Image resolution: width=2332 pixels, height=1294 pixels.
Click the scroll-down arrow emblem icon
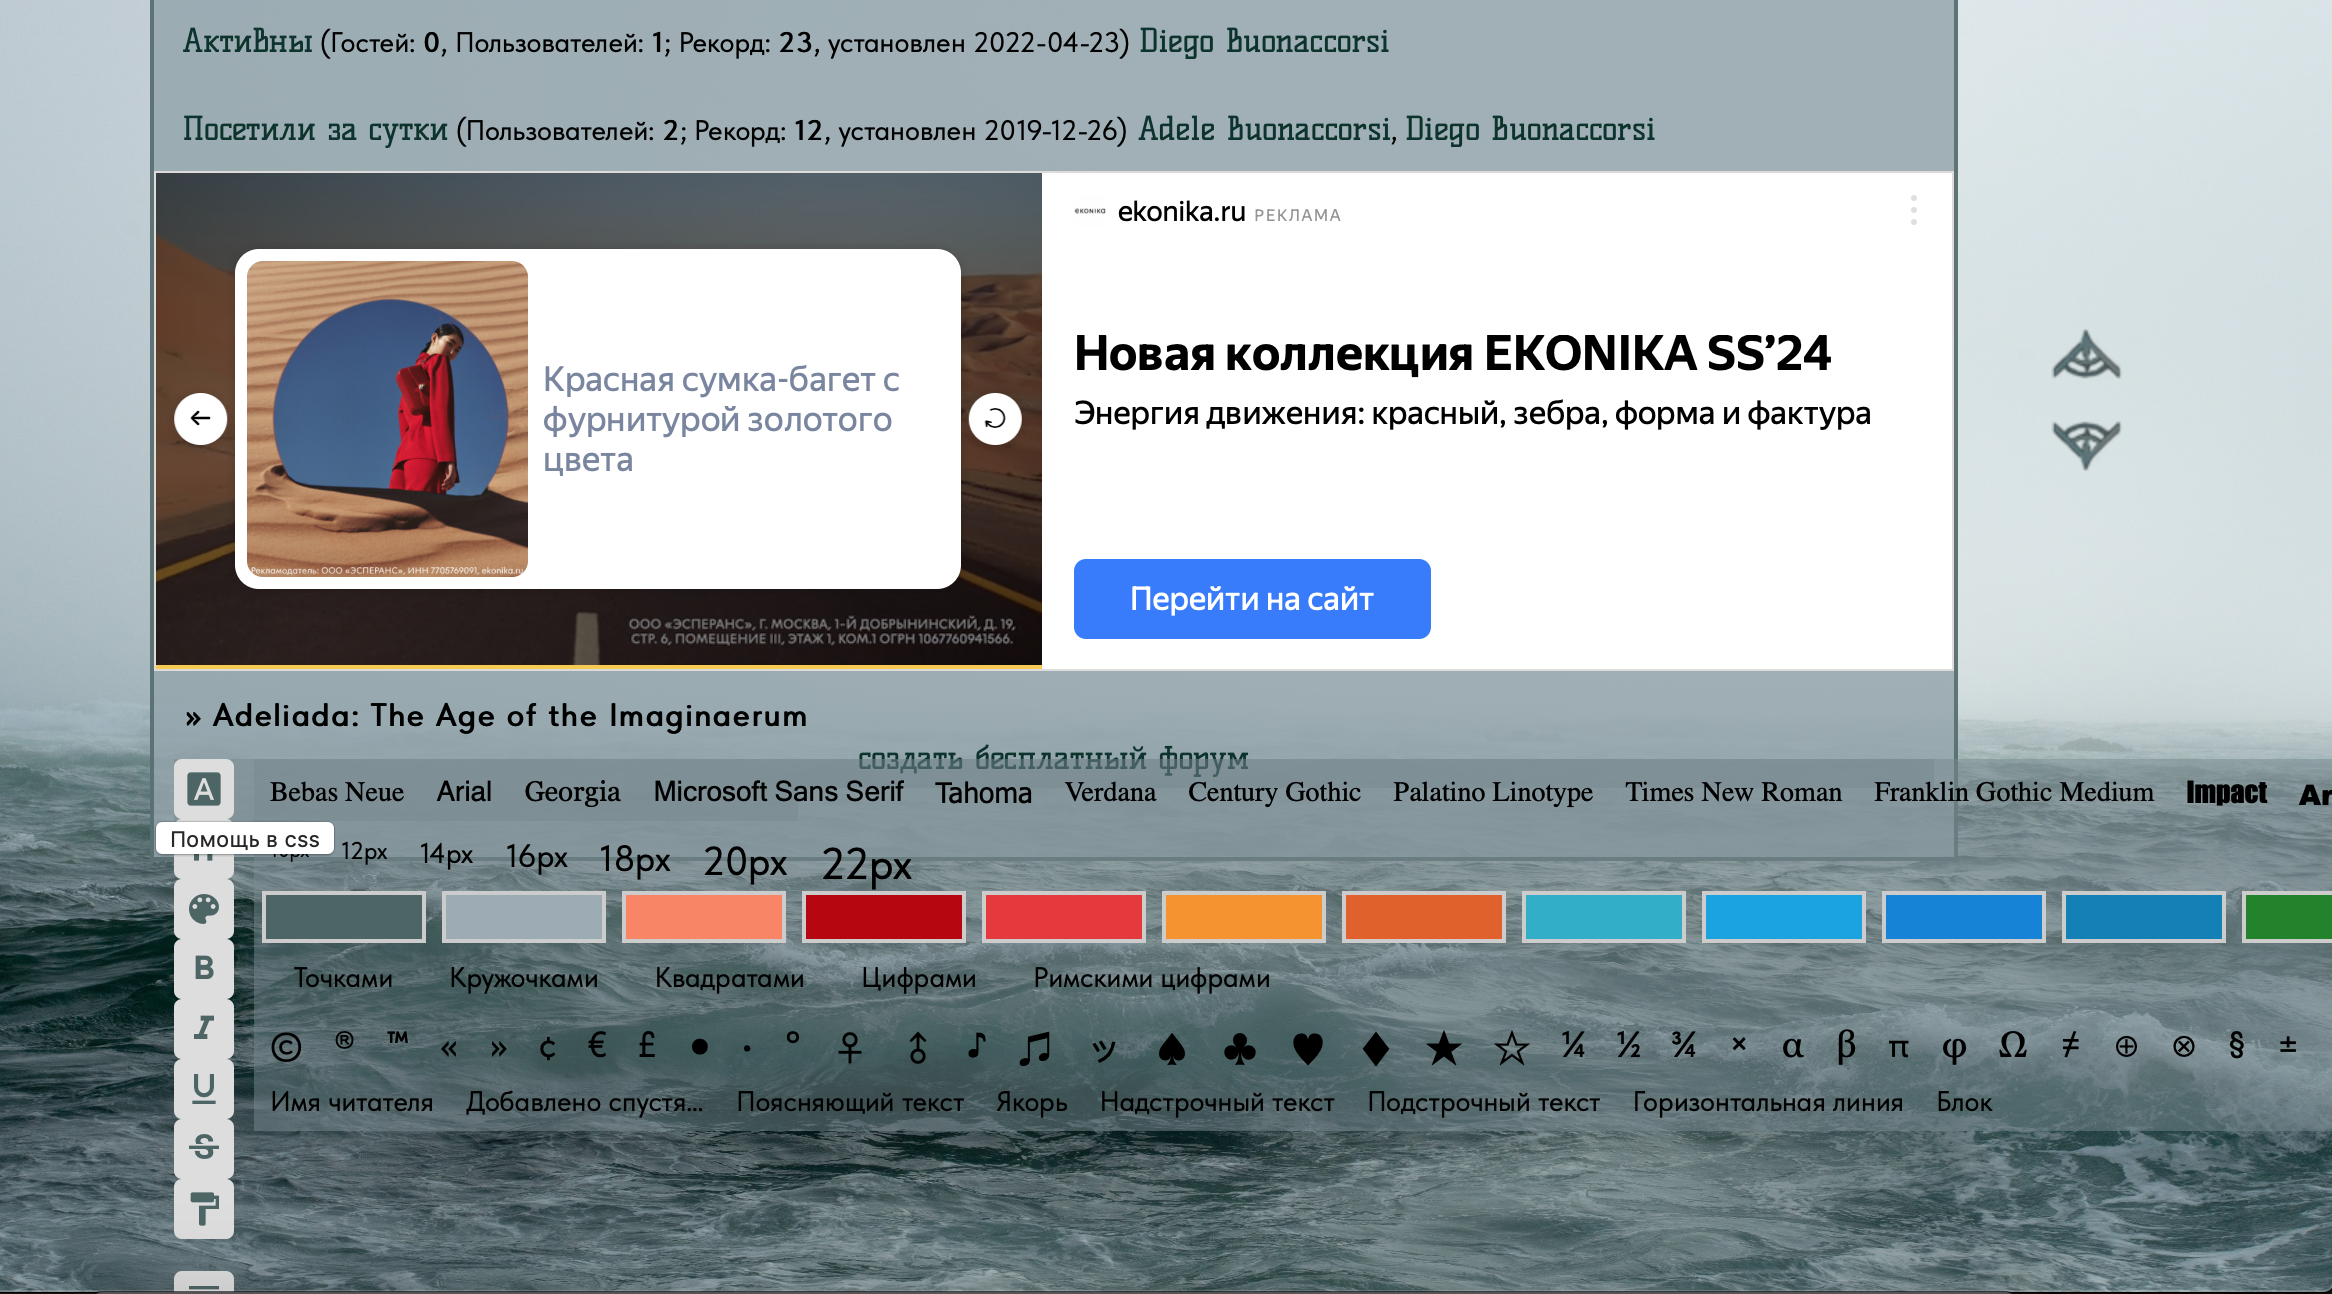2086,443
